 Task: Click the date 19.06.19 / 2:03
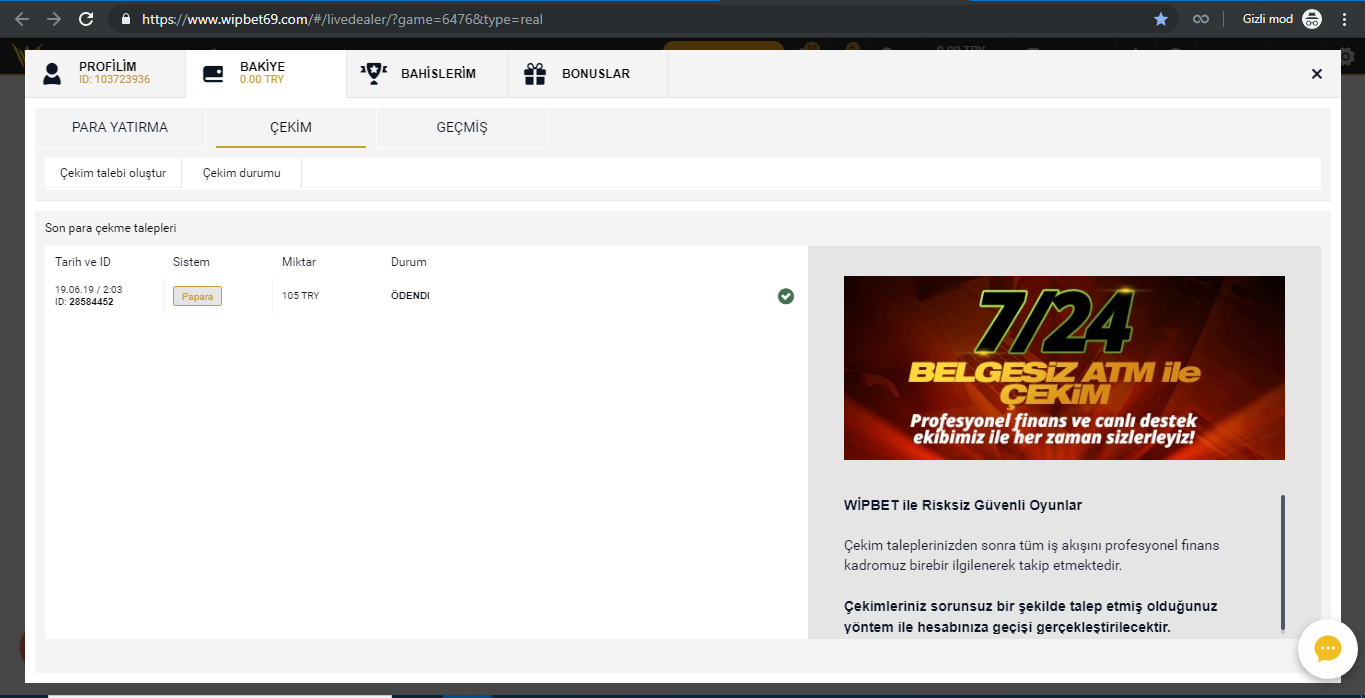pyautogui.click(x=89, y=290)
